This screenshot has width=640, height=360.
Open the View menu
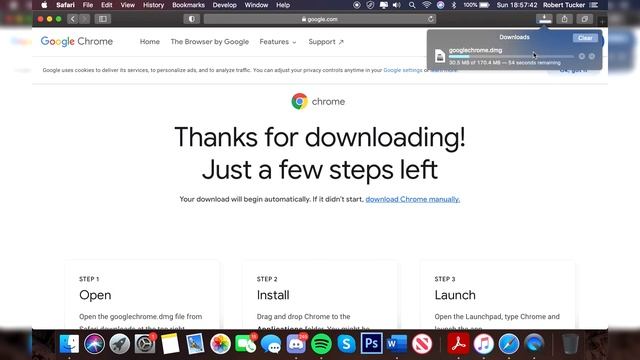click(127, 5)
